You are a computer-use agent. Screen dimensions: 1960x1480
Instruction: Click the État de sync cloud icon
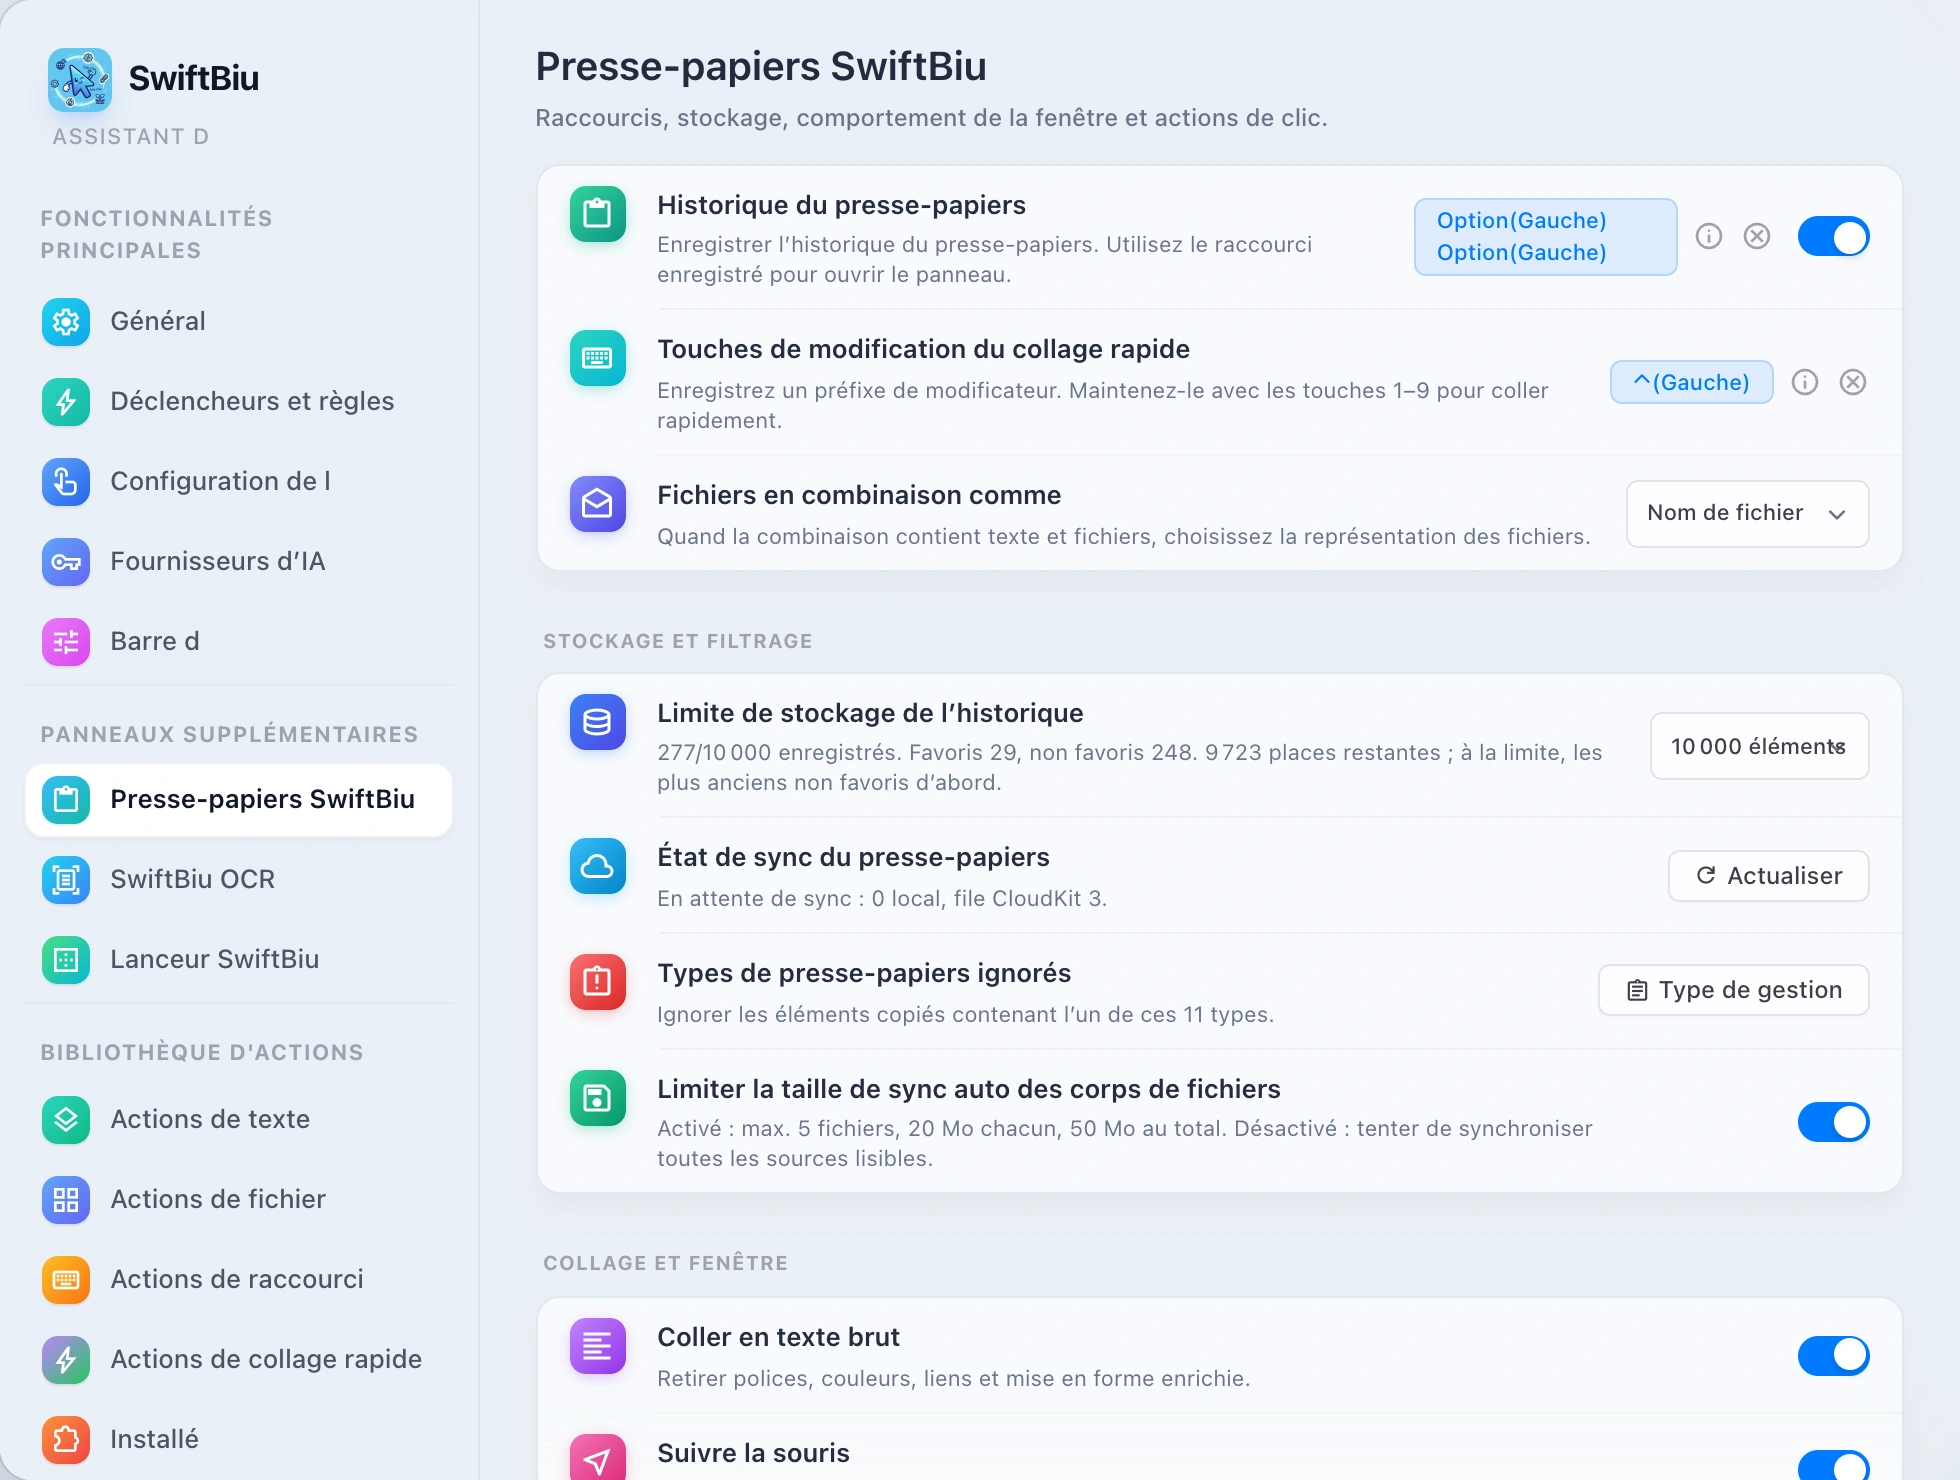pyautogui.click(x=598, y=866)
